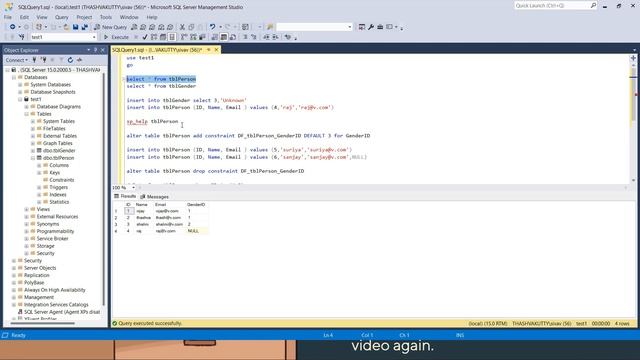Click the Parse checkmark icon
The width and height of the screenshot is (640, 360).
145,37
